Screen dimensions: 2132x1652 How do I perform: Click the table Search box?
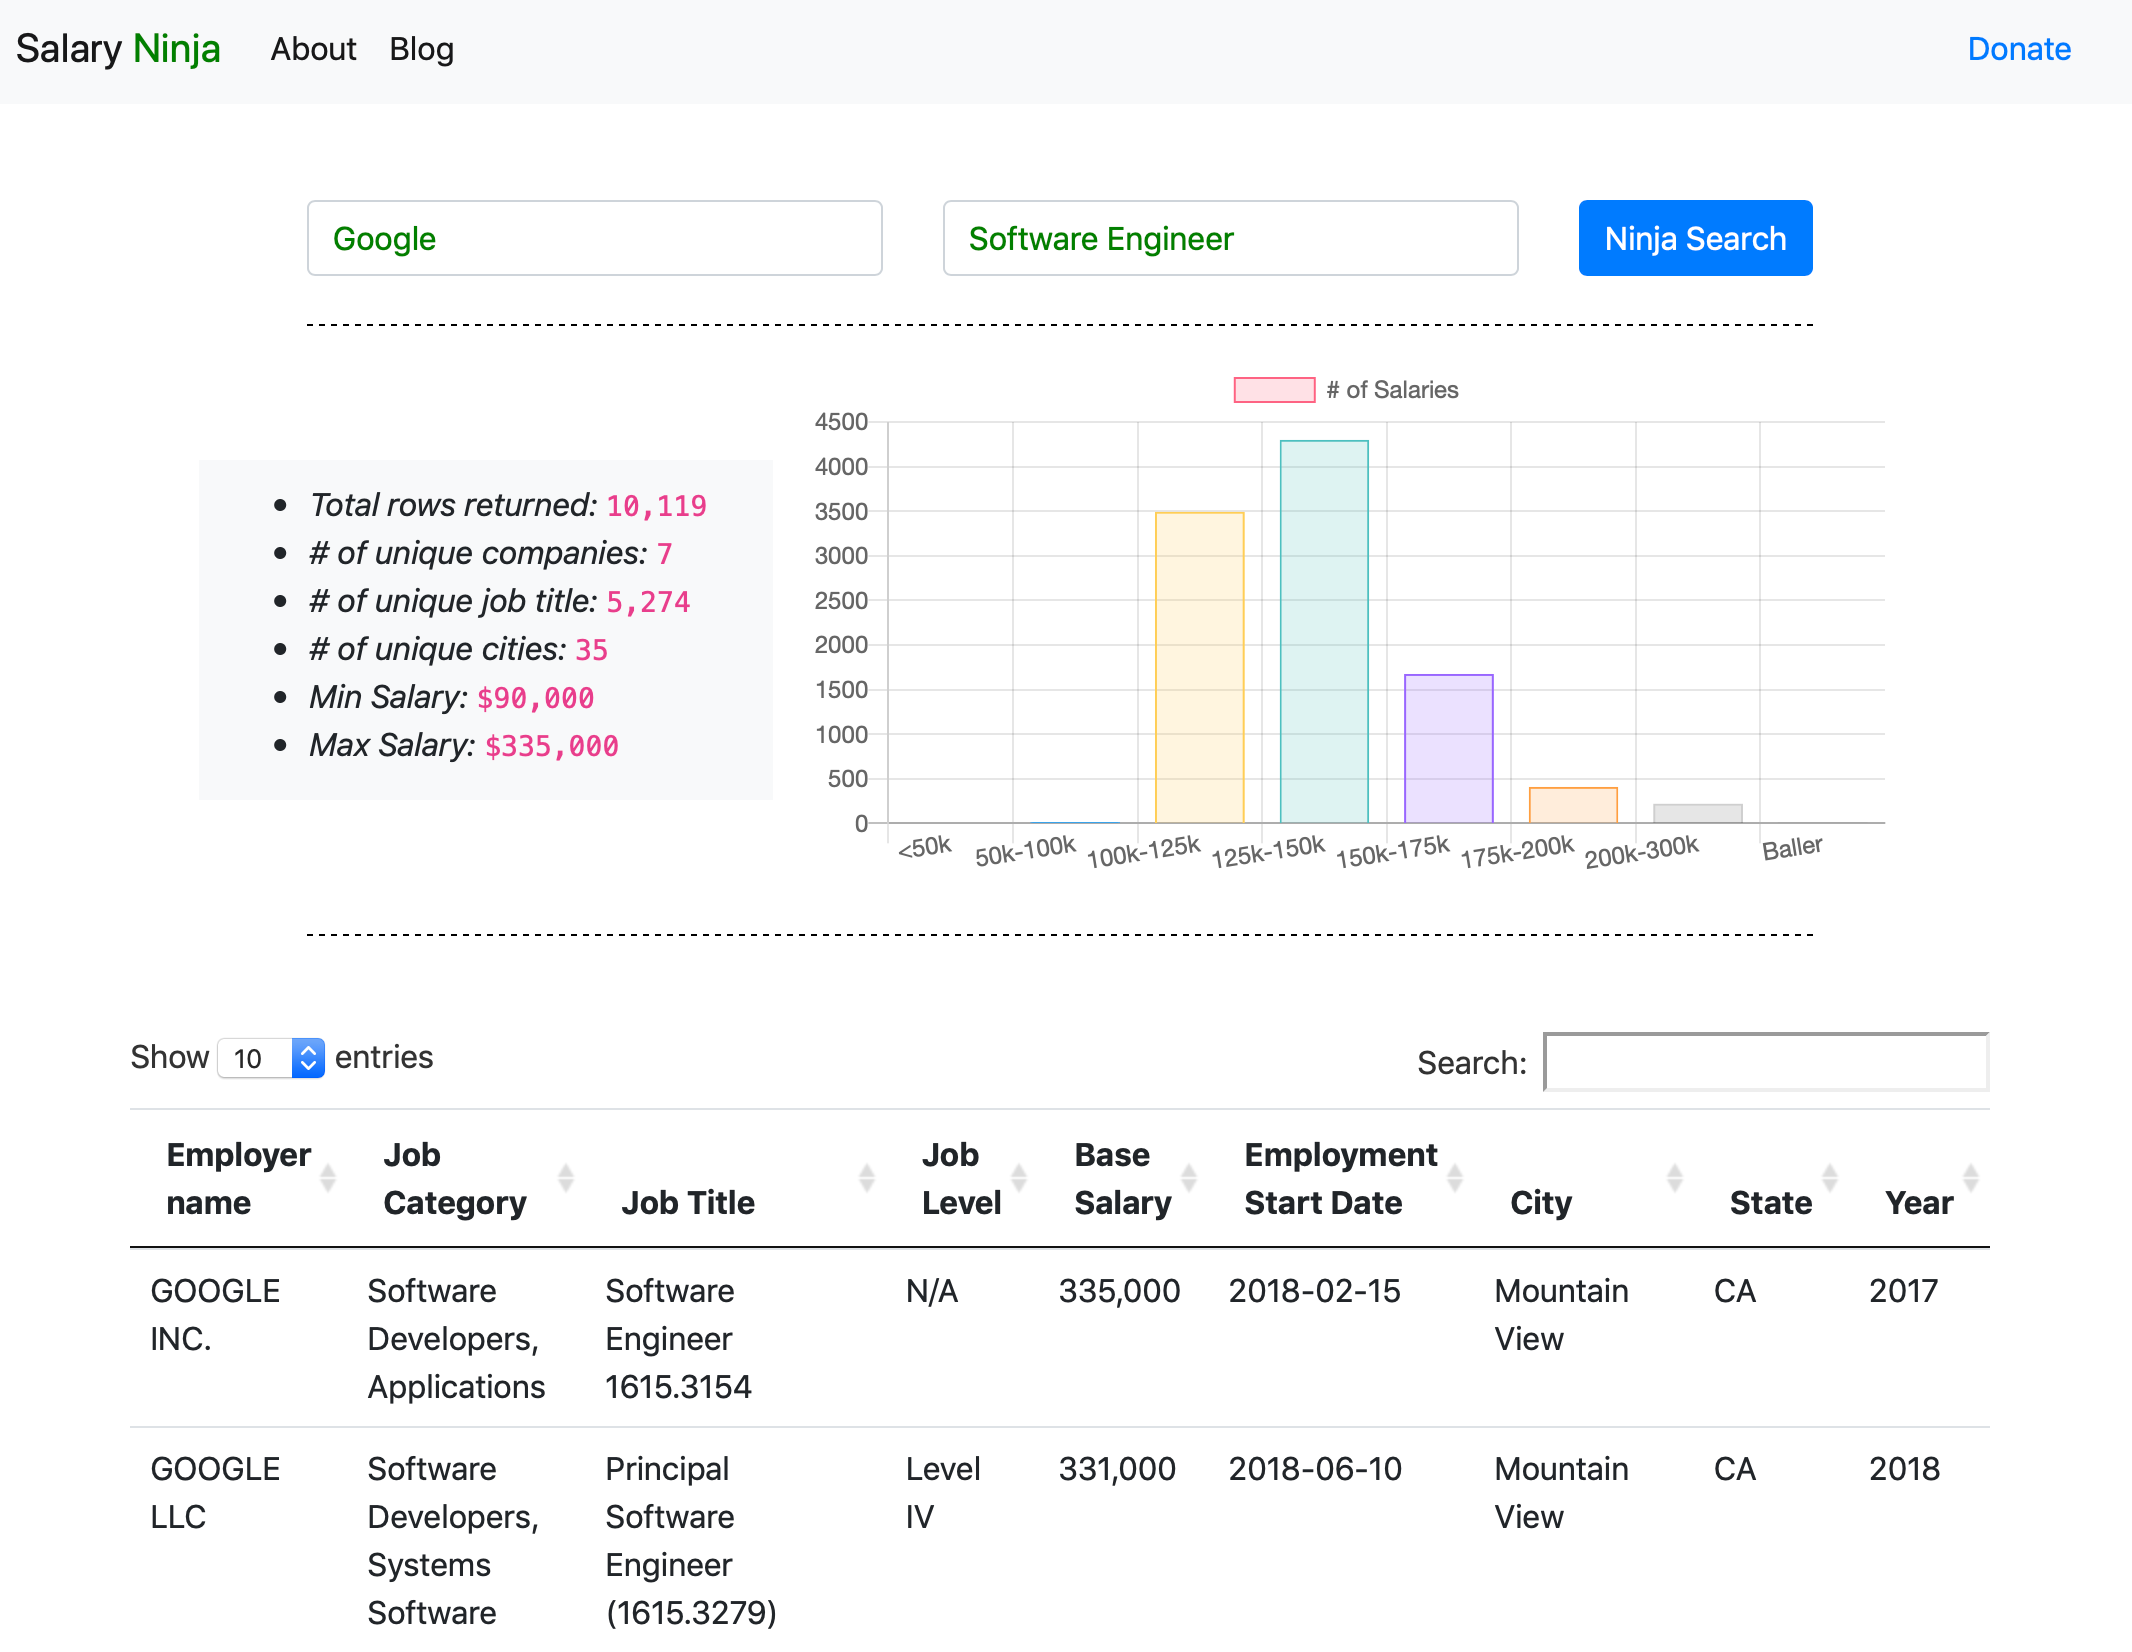pyautogui.click(x=1766, y=1062)
